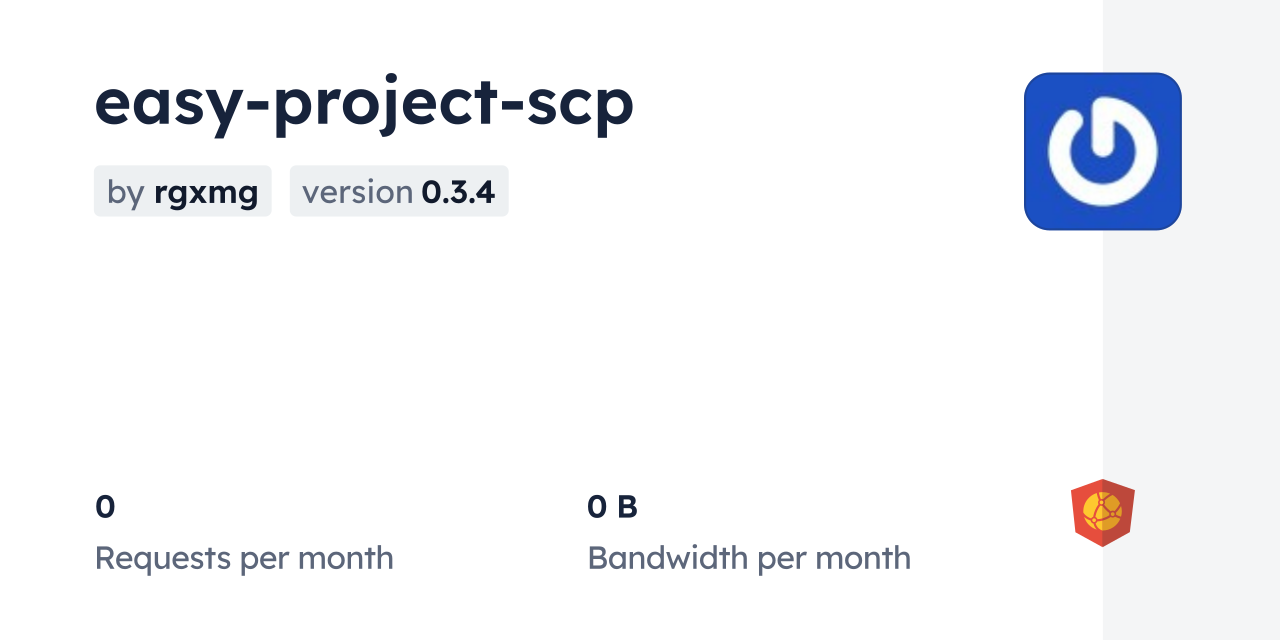This screenshot has width=1280, height=640.
Task: Click the "Requests per month" label
Action: [x=244, y=558]
